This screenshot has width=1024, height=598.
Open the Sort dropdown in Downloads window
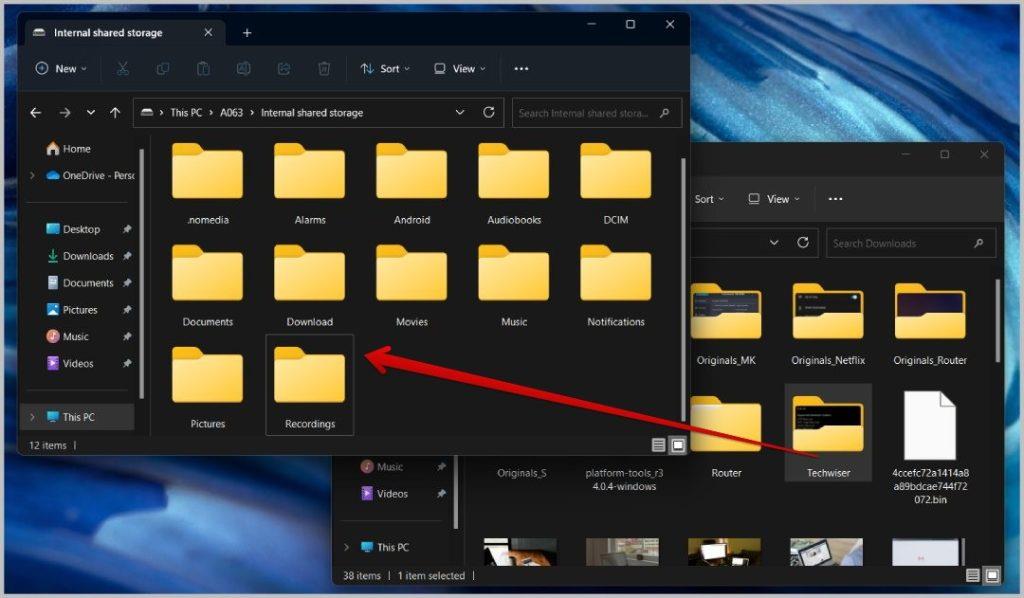tap(709, 199)
